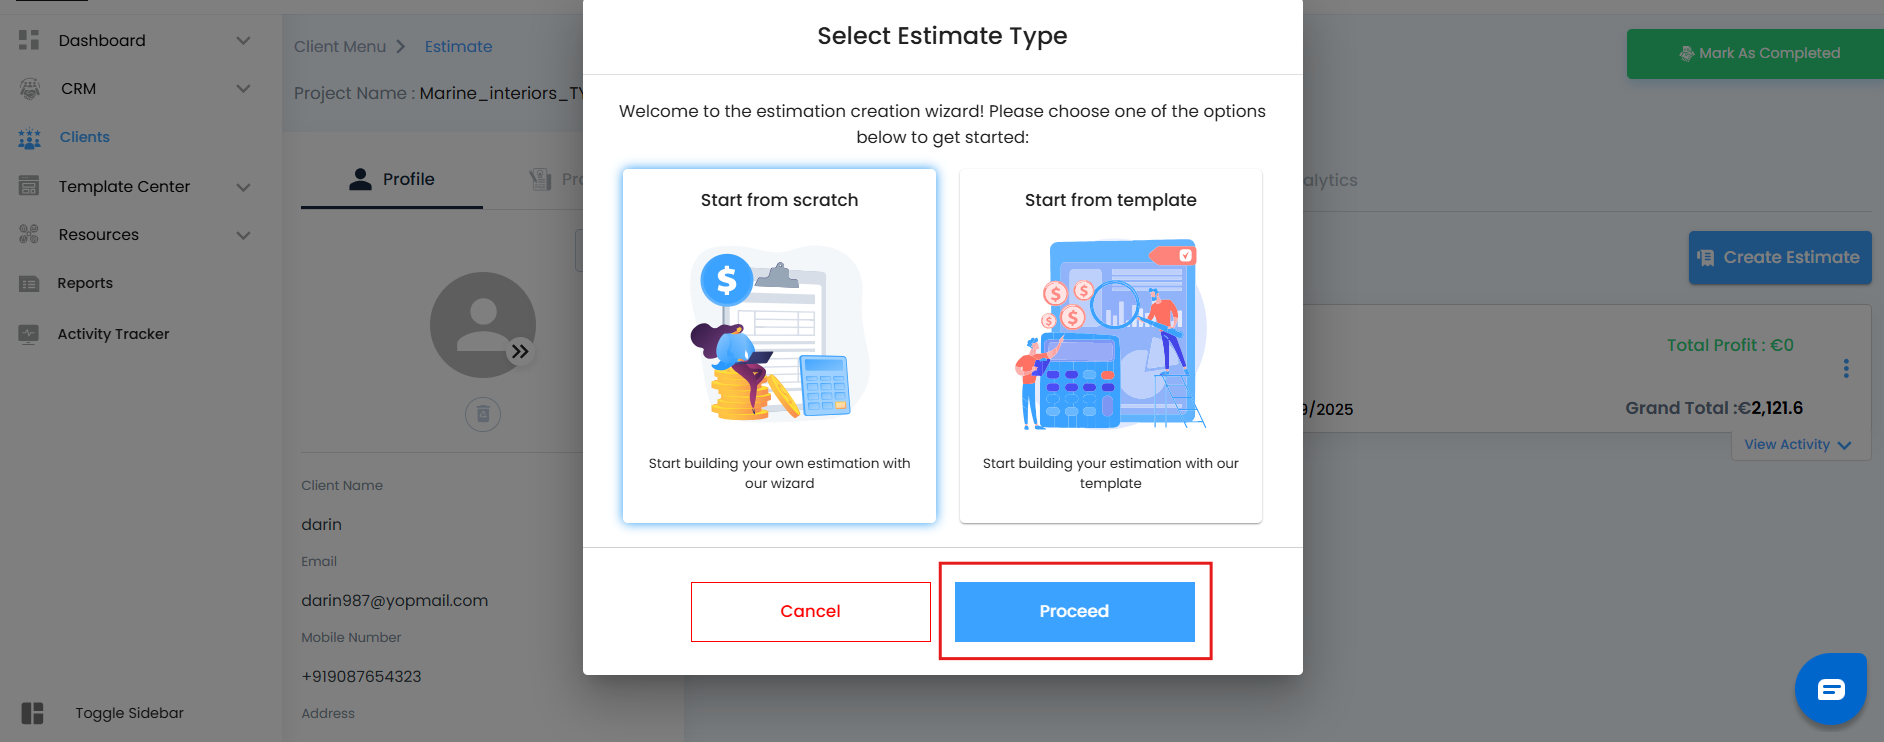The image size is (1884, 742).
Task: Delete profile photo using trash icon
Action: click(x=483, y=414)
